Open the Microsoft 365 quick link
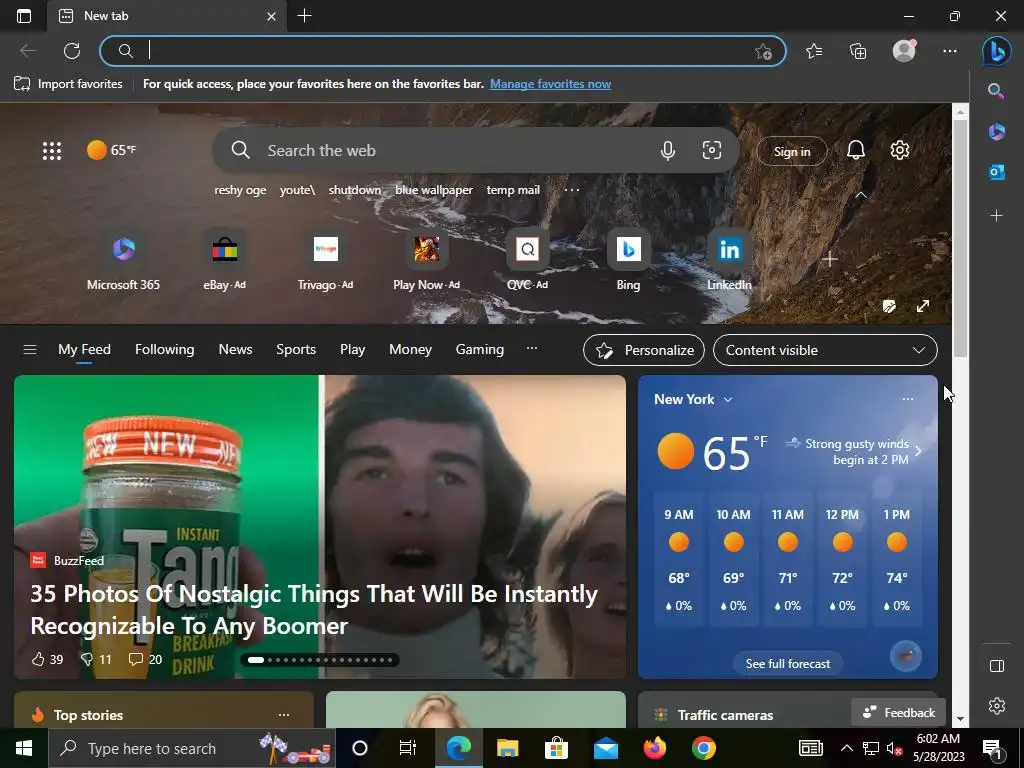 [123, 260]
